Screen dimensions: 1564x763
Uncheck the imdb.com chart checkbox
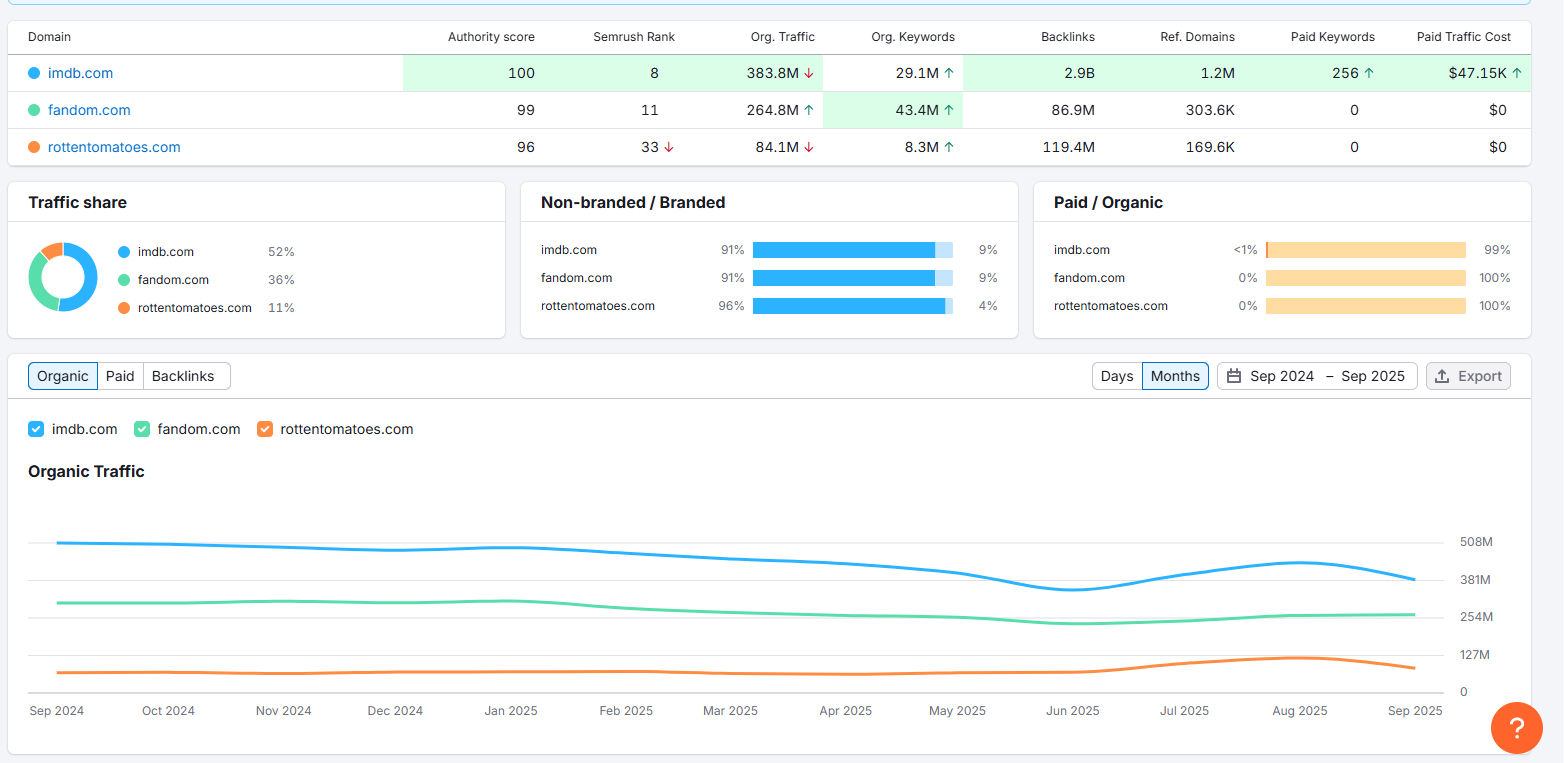click(36, 429)
